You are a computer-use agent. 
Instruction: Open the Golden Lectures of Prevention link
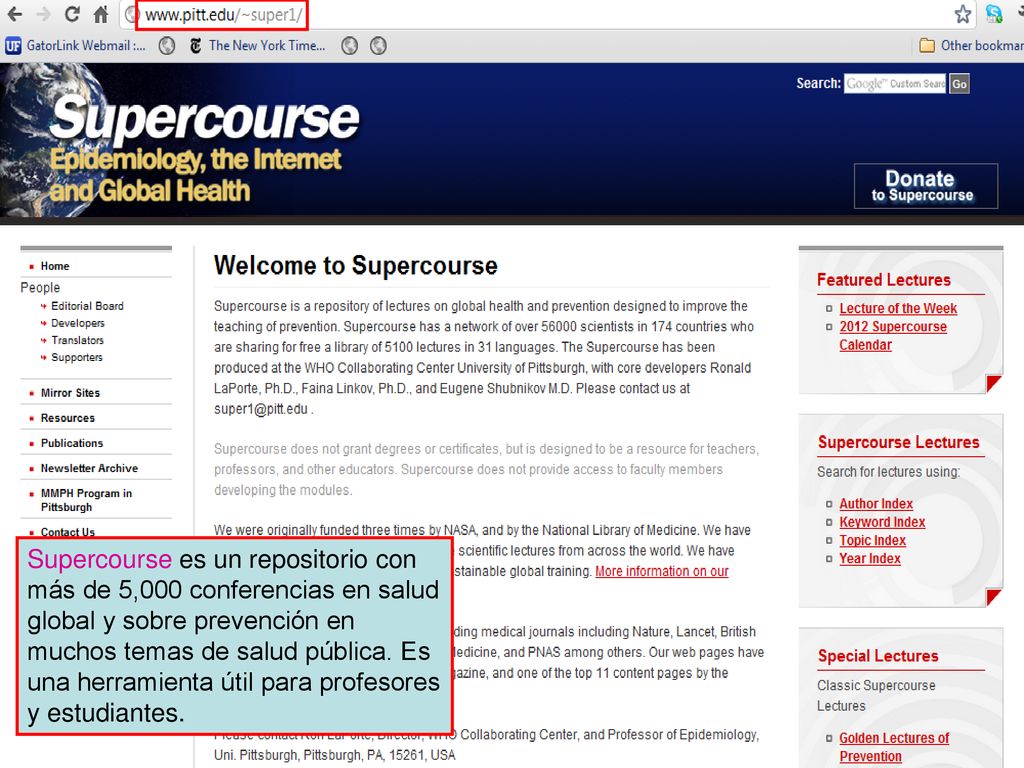894,747
